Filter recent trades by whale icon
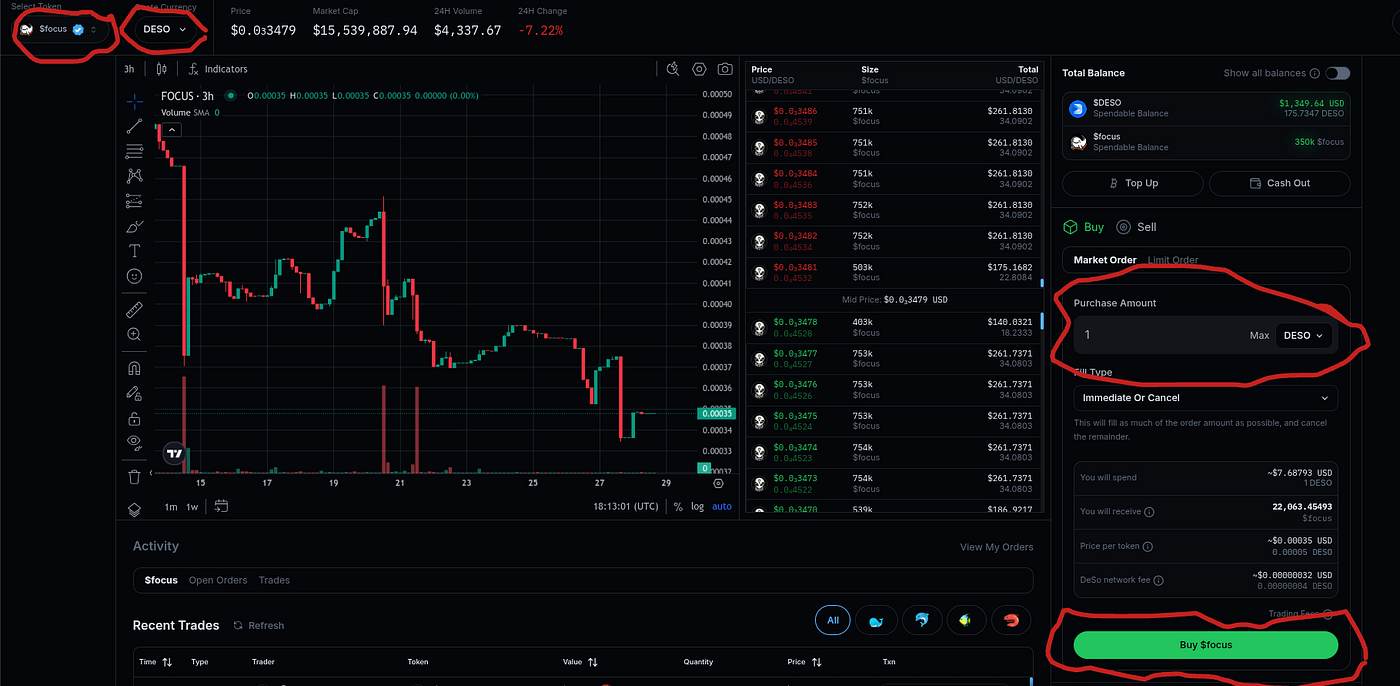The image size is (1400, 686). [x=876, y=620]
